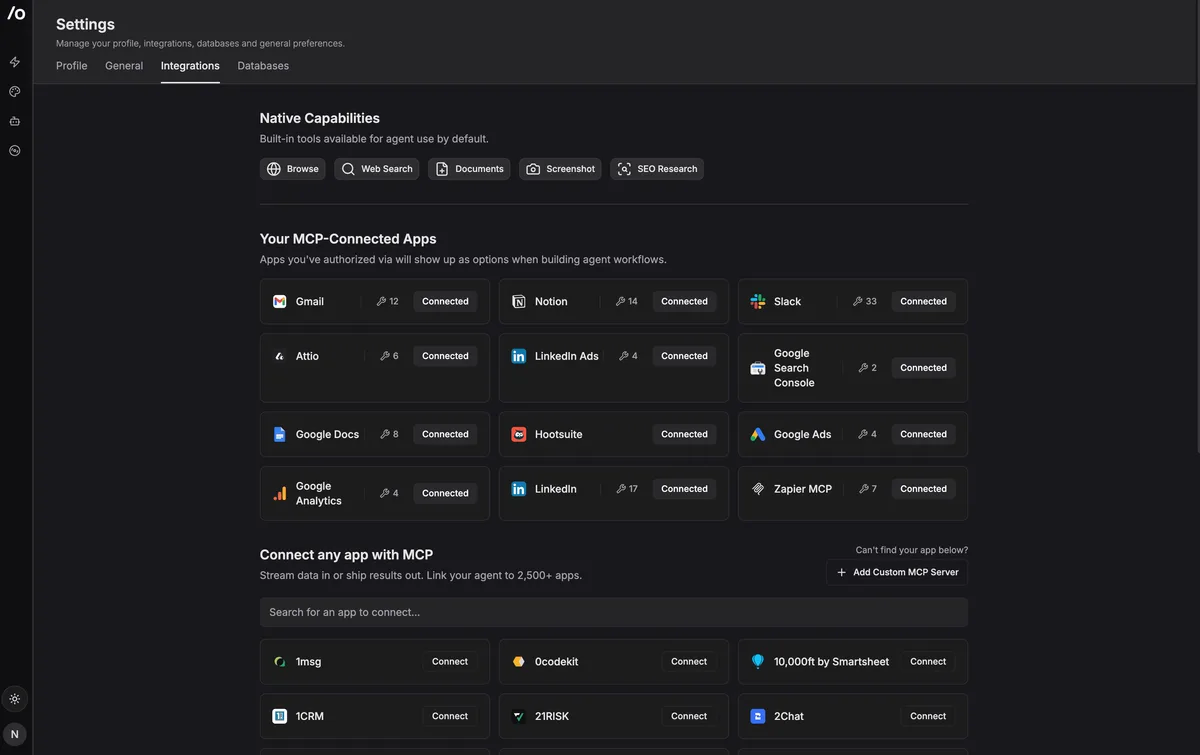Click the 1msg app icon
This screenshot has height=755, width=1200.
(280, 662)
